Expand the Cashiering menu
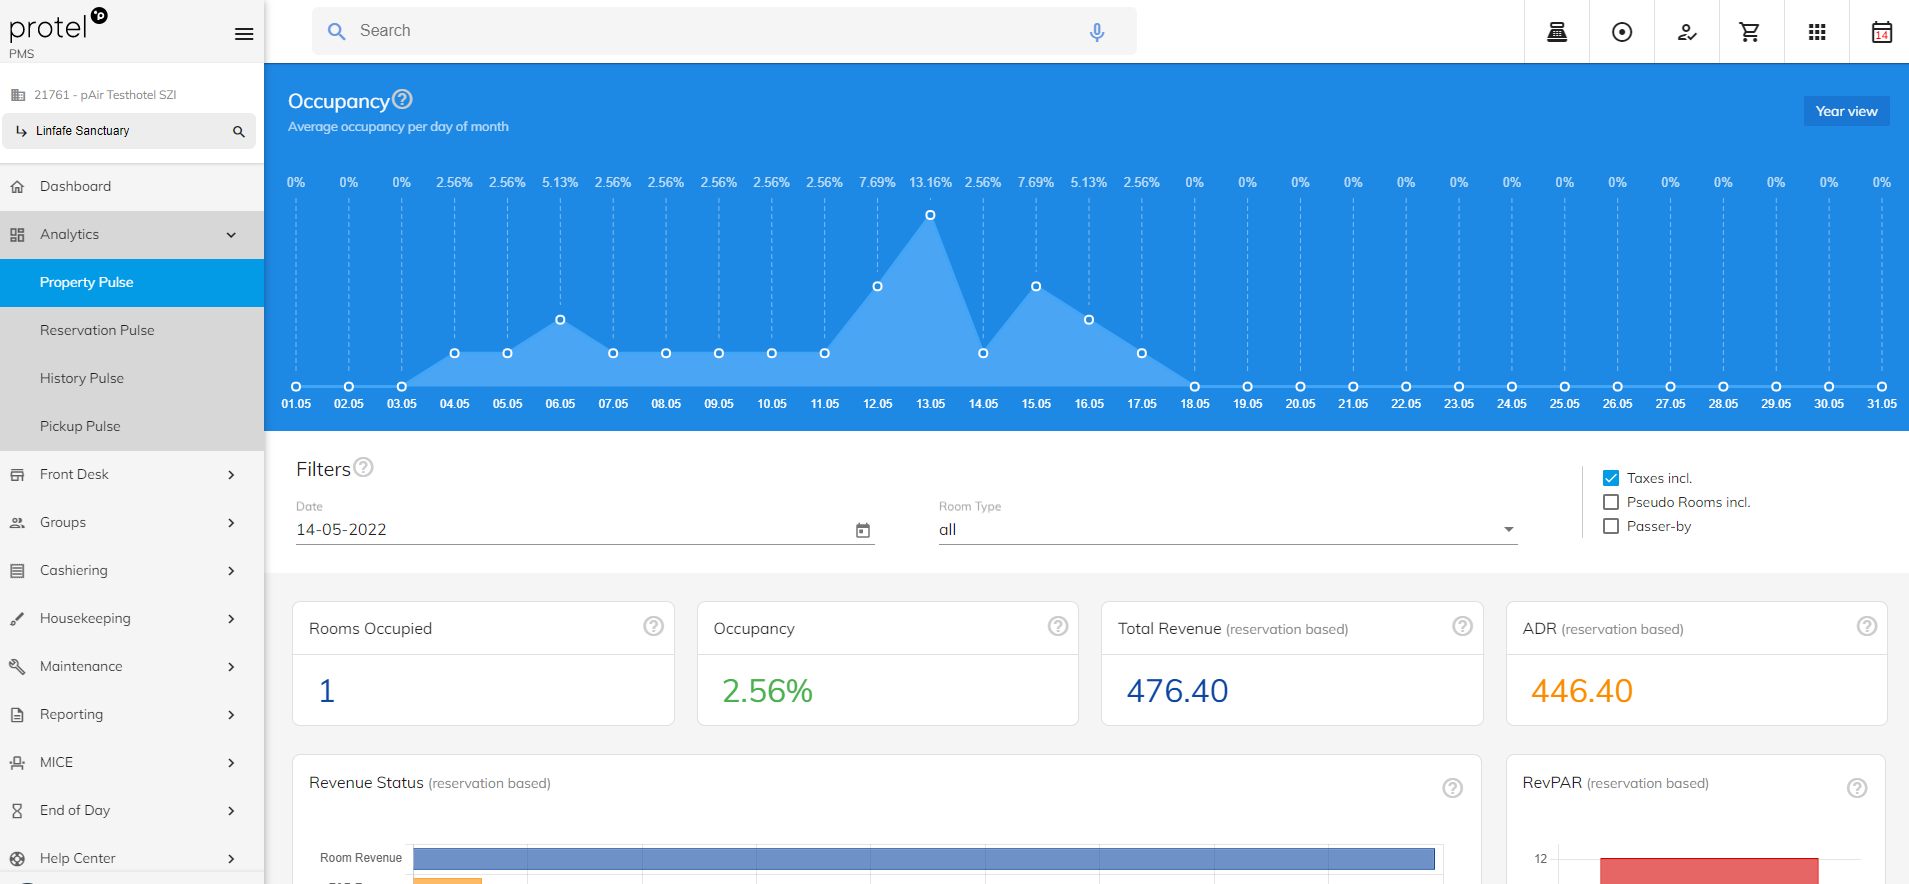 (x=231, y=571)
